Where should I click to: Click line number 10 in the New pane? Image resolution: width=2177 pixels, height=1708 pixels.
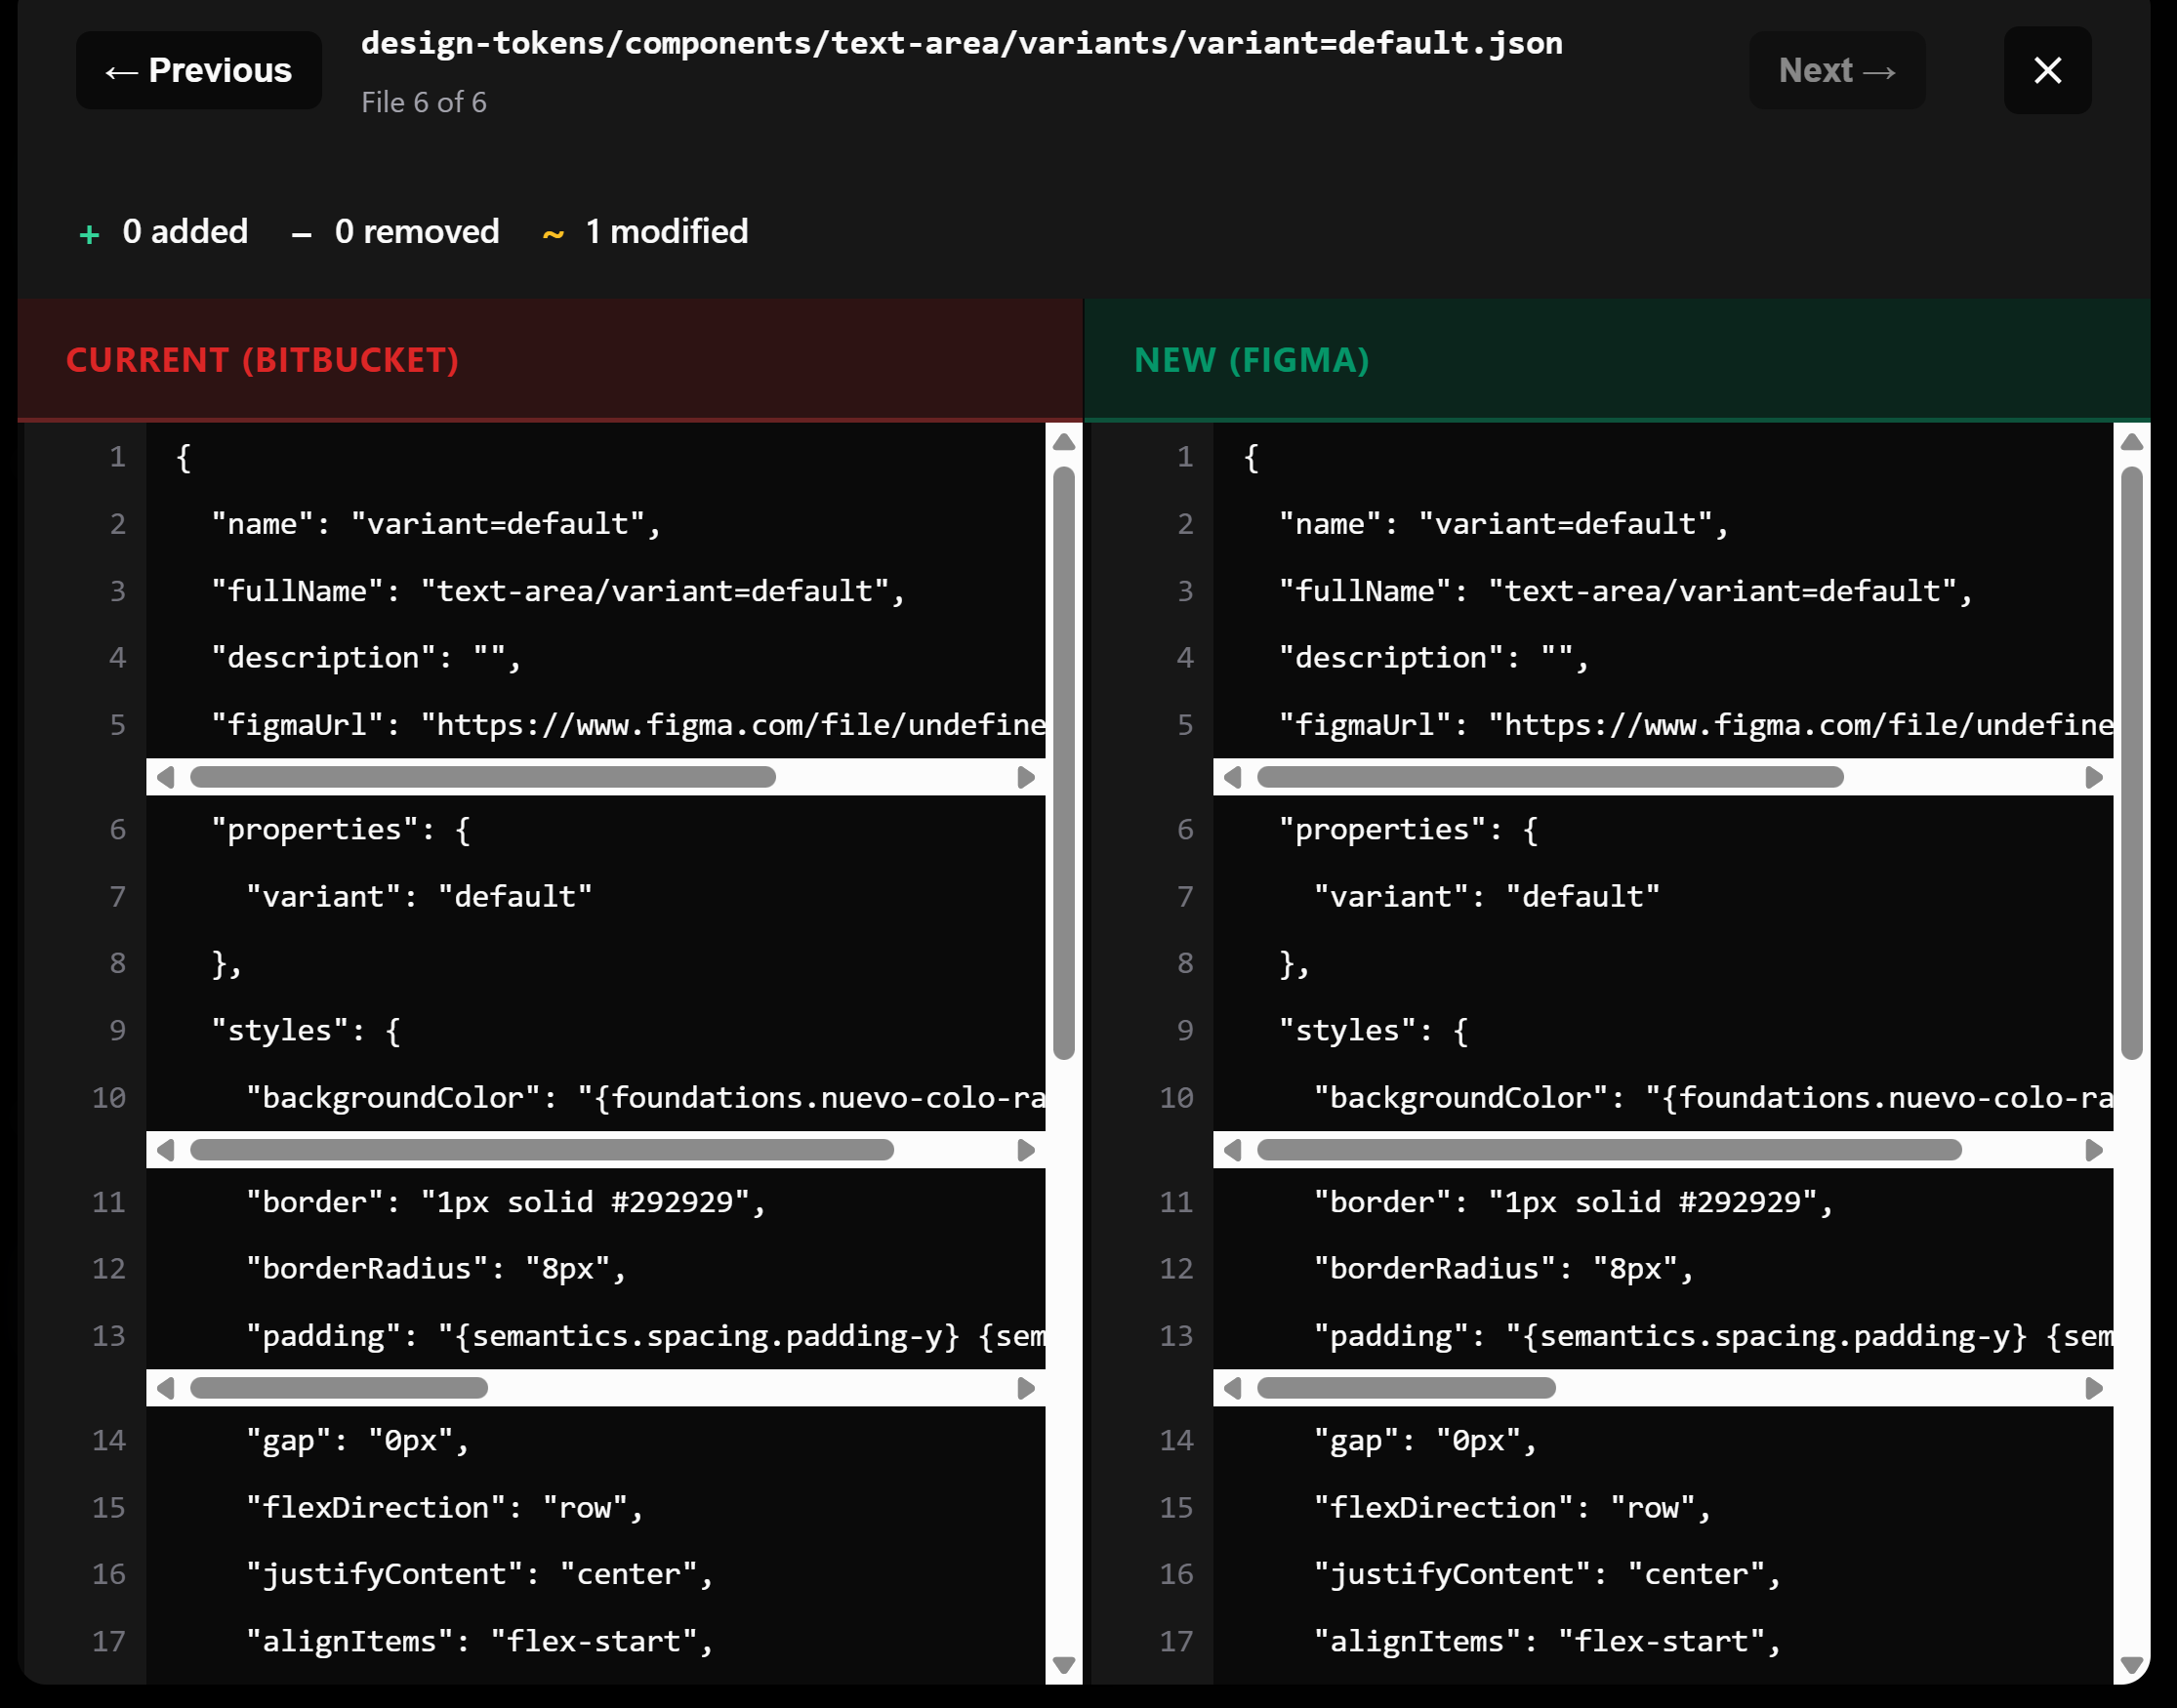[x=1176, y=1097]
